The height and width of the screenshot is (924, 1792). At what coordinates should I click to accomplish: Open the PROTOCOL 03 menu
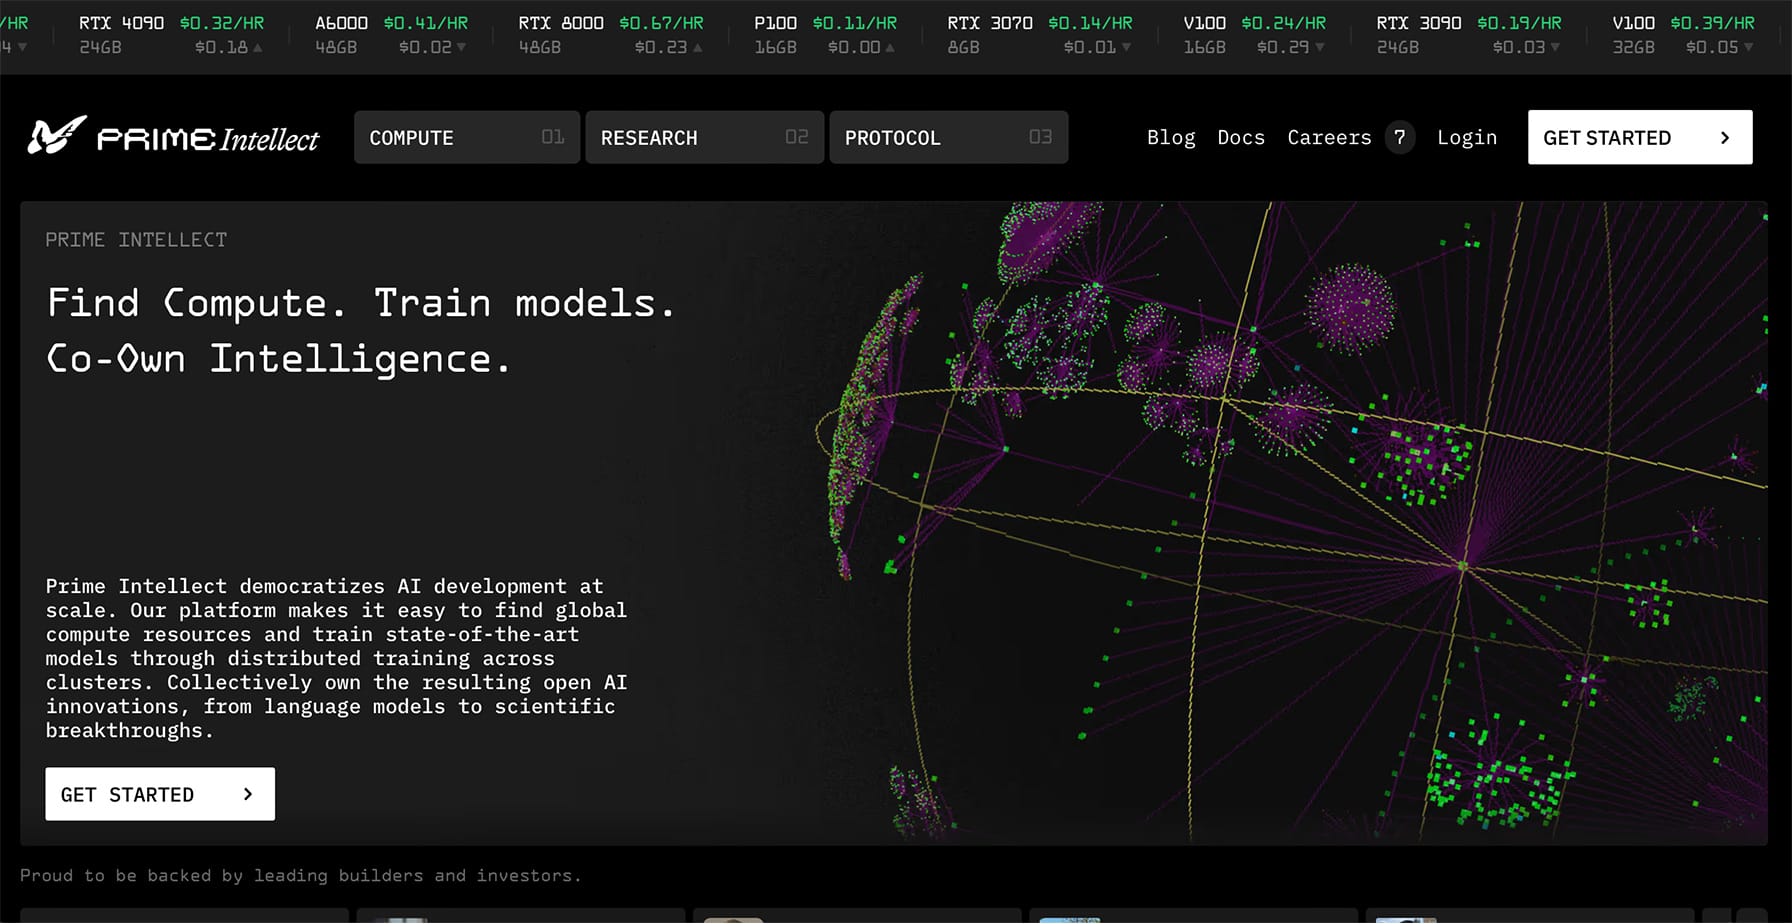[x=948, y=137]
